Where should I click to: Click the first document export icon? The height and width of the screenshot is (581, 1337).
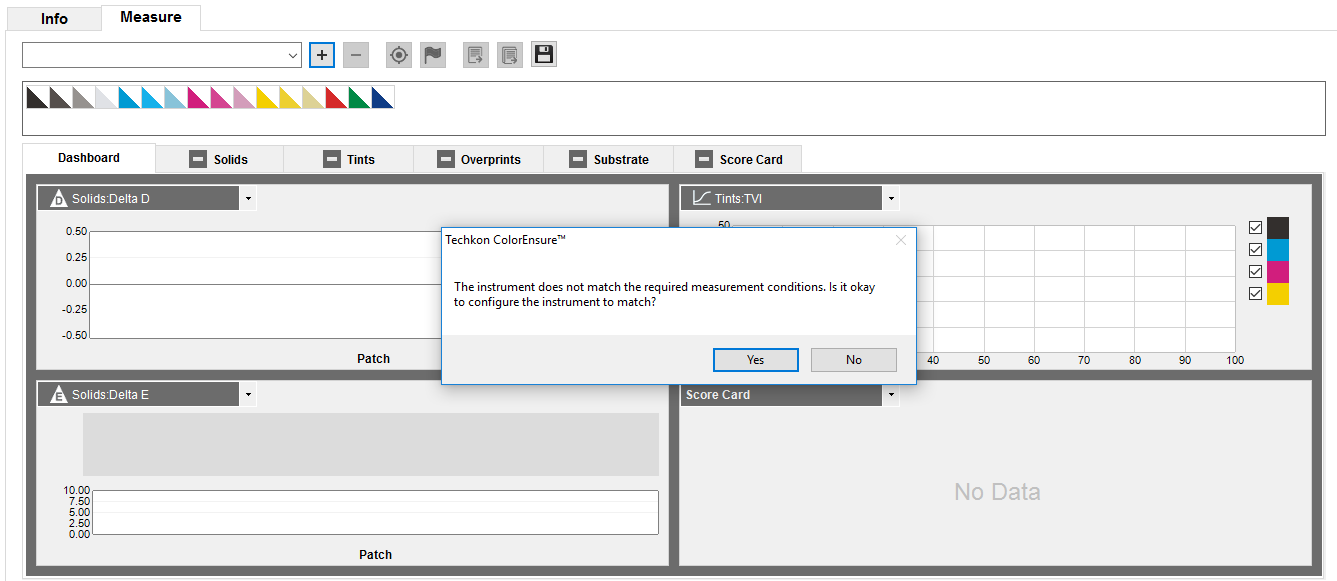(x=476, y=55)
